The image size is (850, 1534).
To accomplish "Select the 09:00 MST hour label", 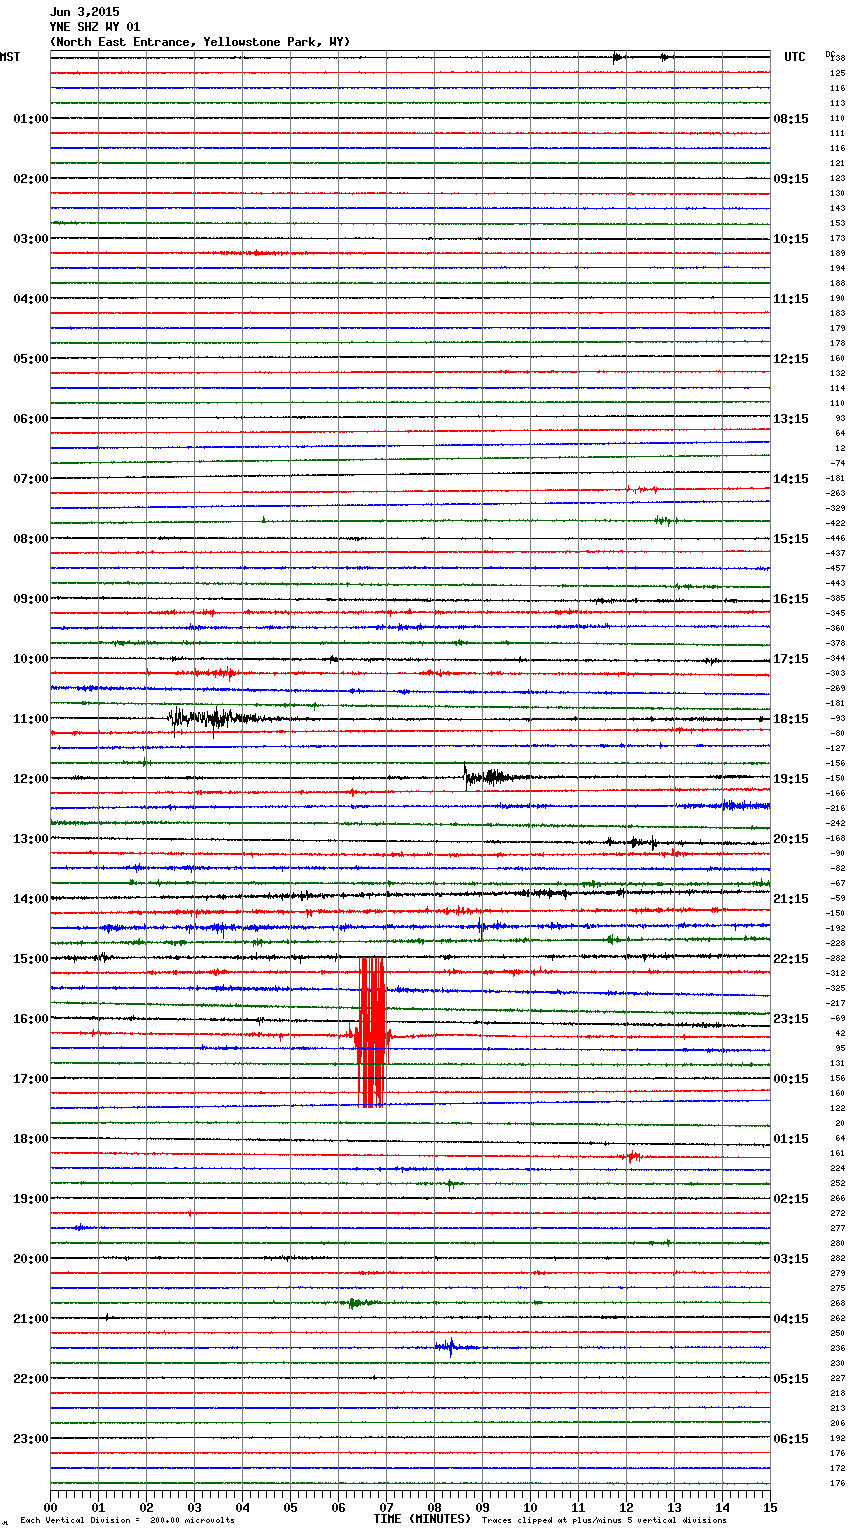I will [30, 599].
